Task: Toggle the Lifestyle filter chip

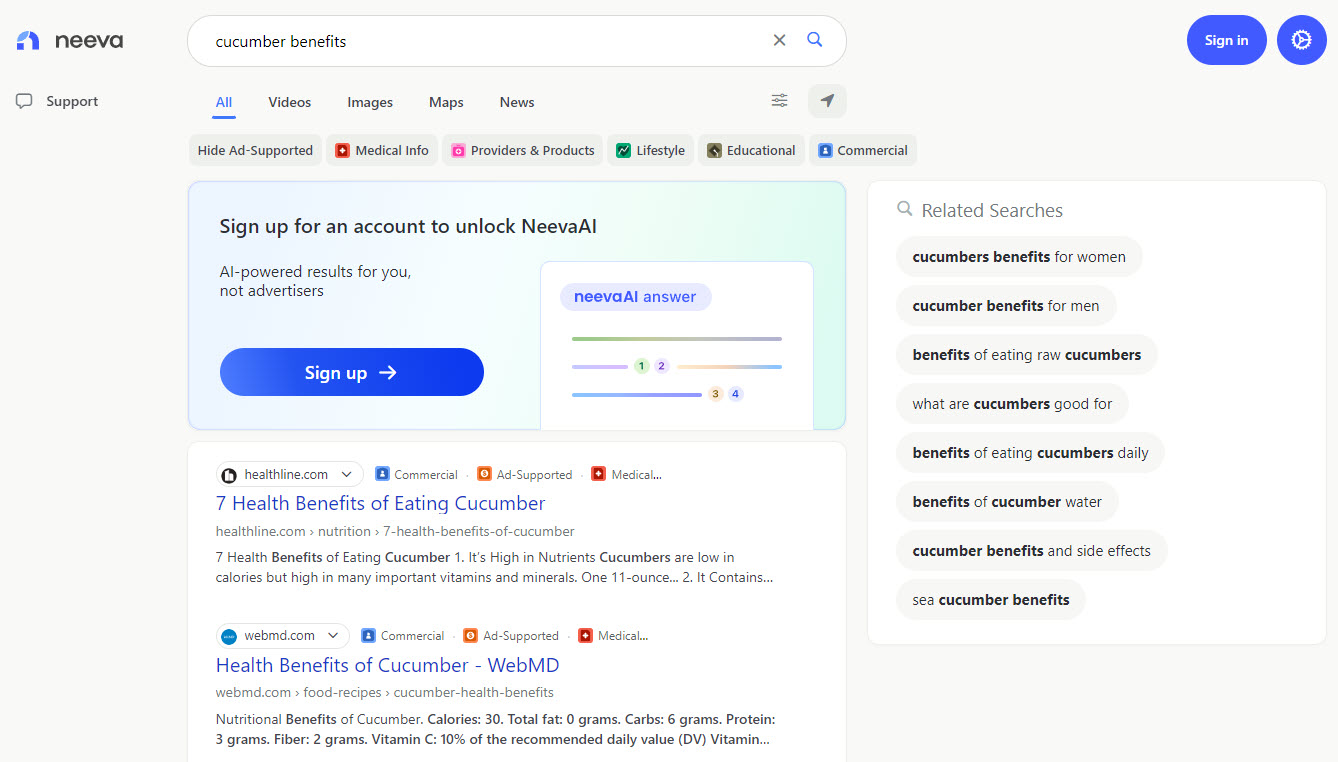Action: pyautogui.click(x=650, y=150)
